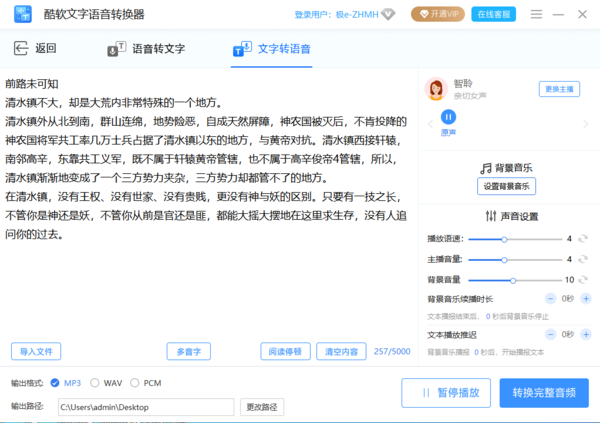Click 更换主播 to change announcer
The height and width of the screenshot is (423, 600).
coord(559,89)
